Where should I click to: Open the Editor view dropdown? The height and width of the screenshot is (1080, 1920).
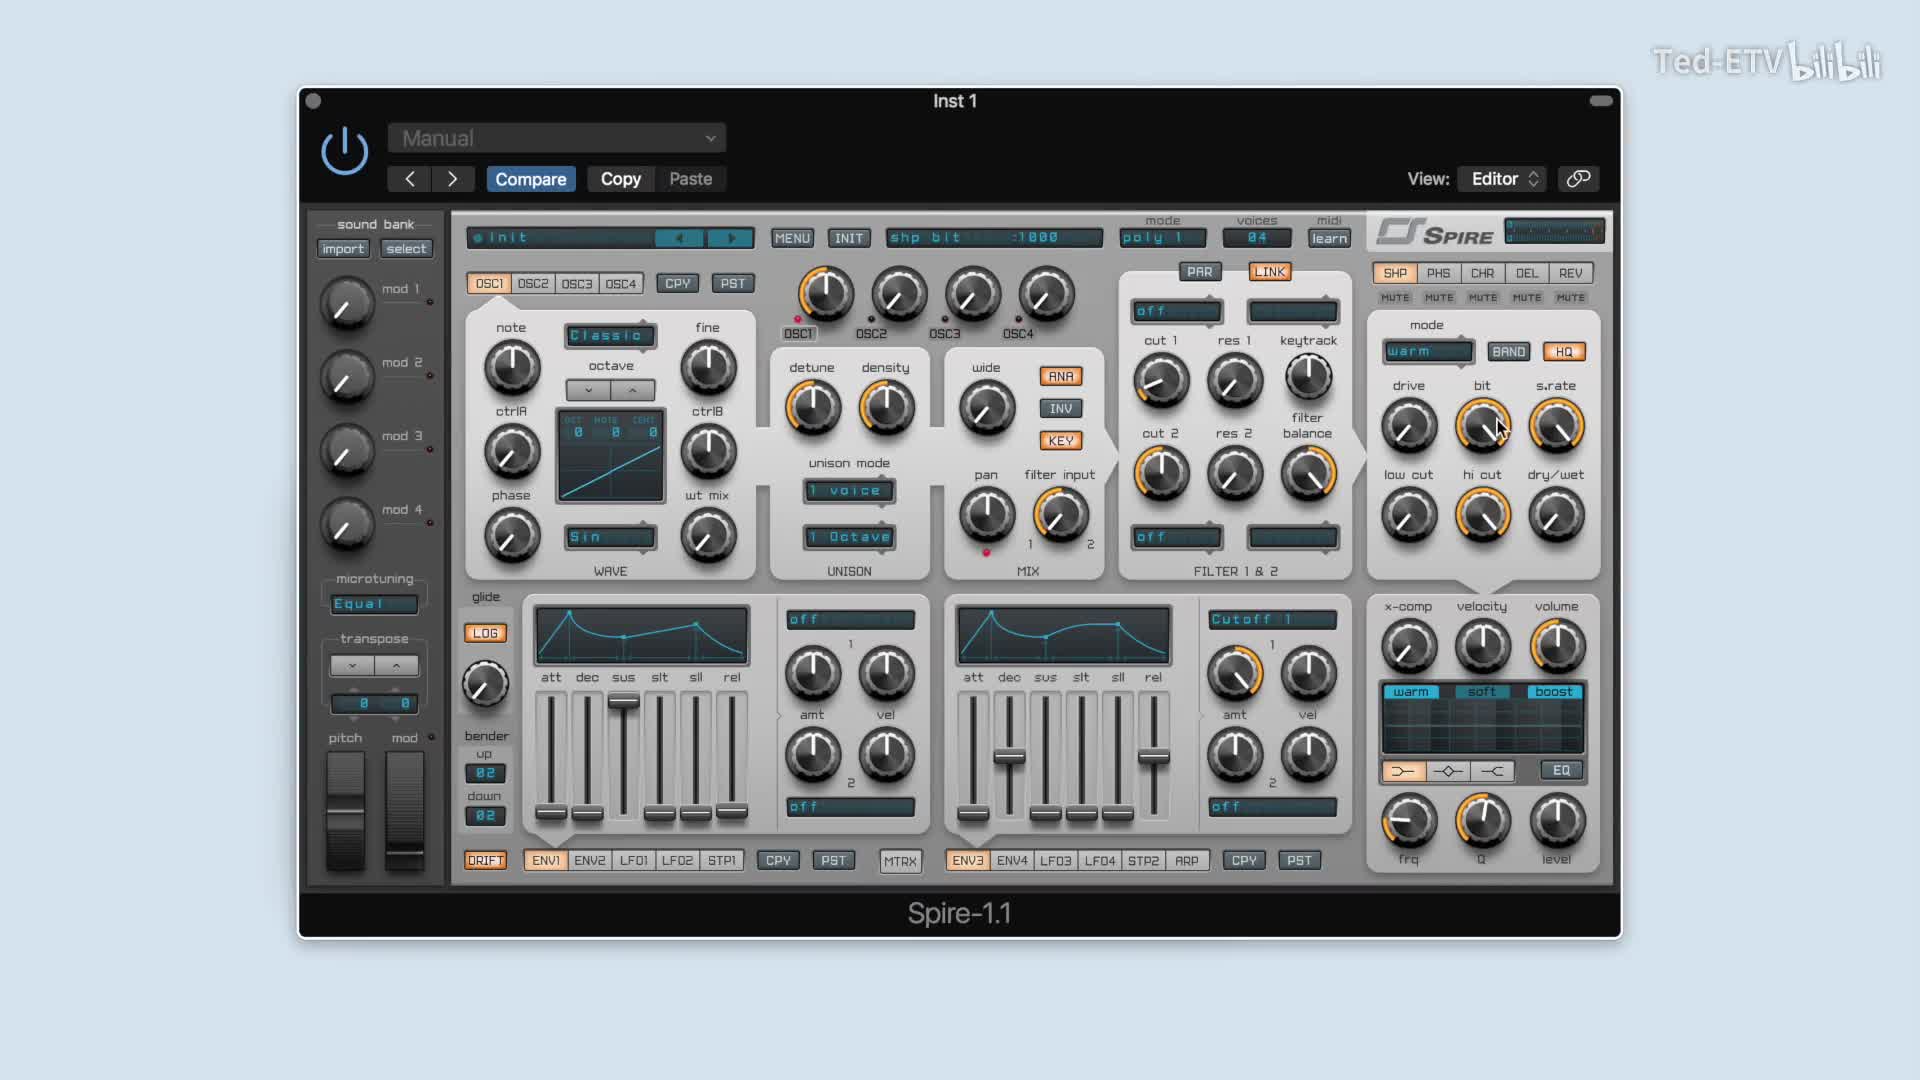pos(1502,179)
